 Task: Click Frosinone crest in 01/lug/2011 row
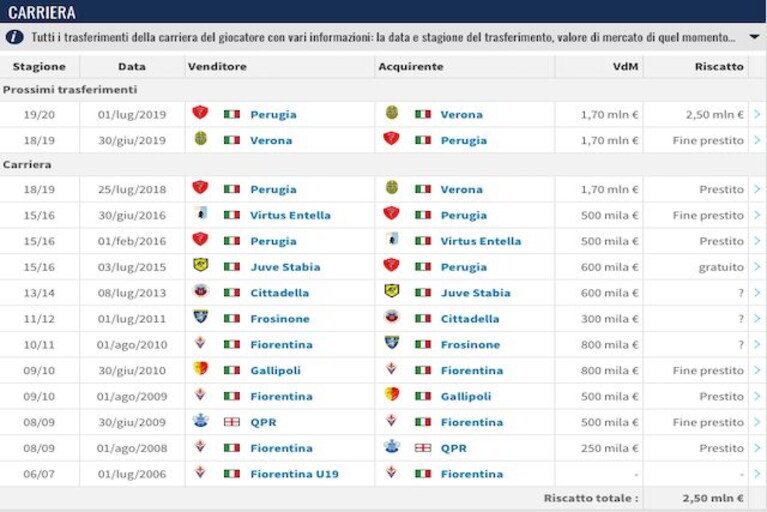[x=201, y=317]
